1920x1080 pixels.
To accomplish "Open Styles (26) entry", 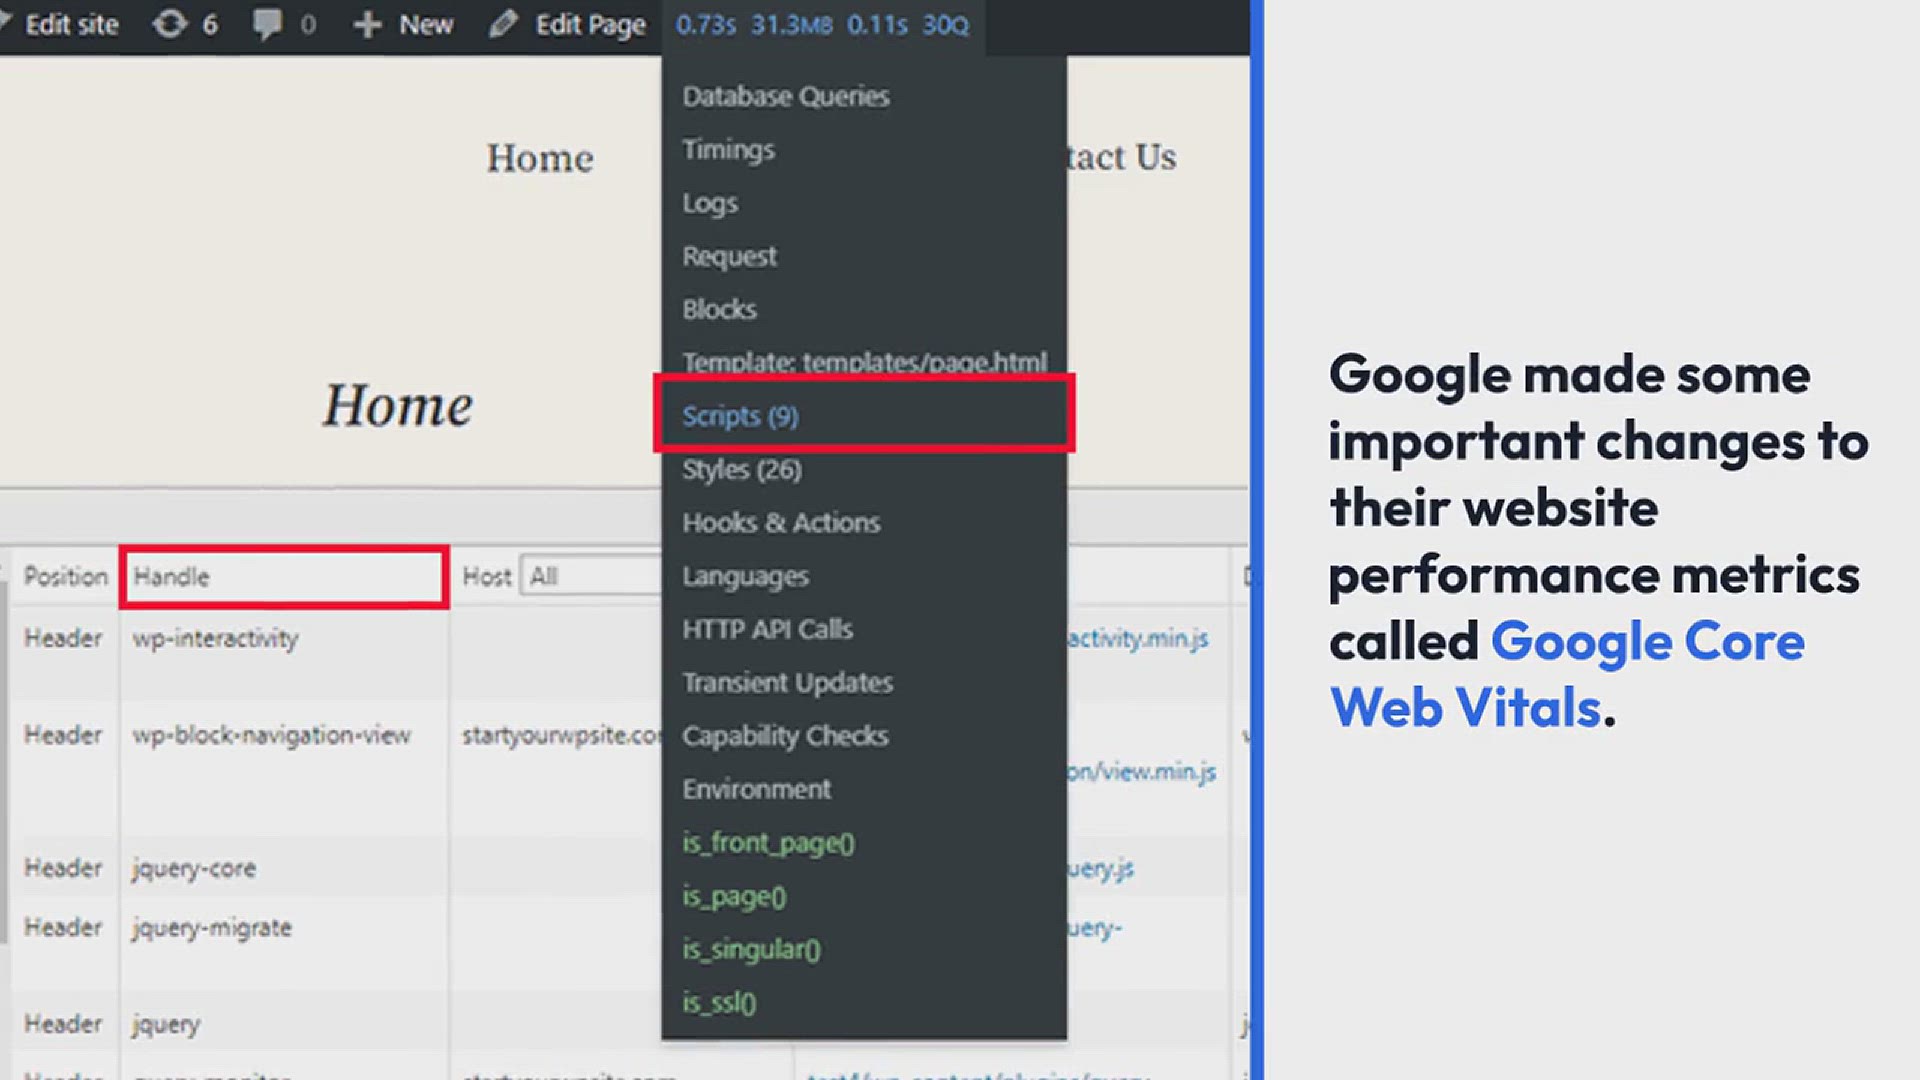I will coord(741,469).
